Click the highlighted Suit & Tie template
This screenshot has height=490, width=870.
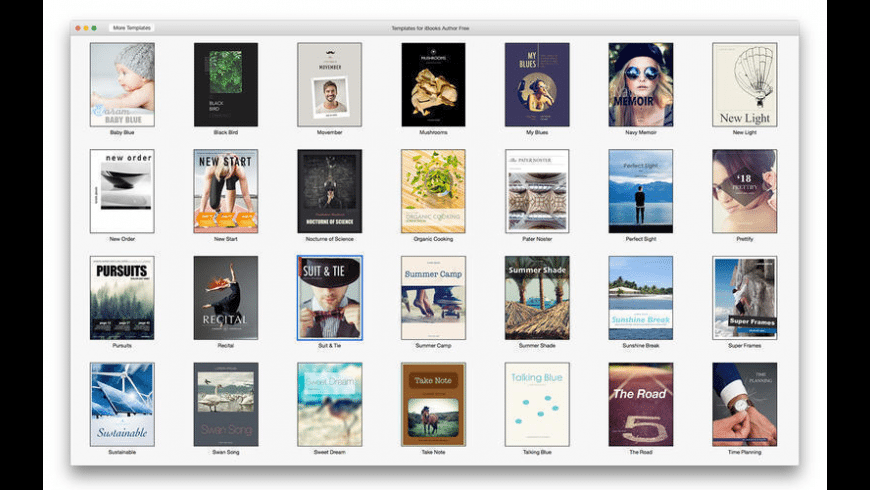pyautogui.click(x=330, y=297)
